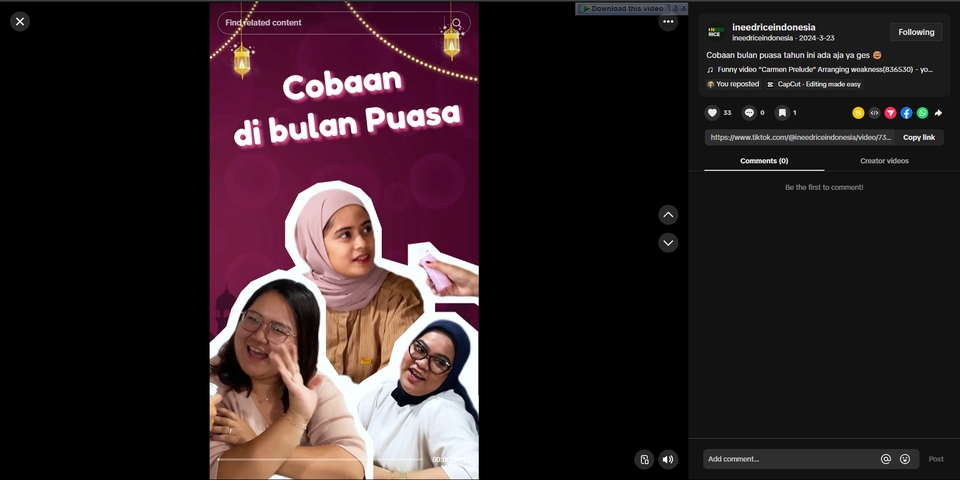Click the 'Be the first to comment!' text
The image size is (960, 480).
[x=824, y=187]
